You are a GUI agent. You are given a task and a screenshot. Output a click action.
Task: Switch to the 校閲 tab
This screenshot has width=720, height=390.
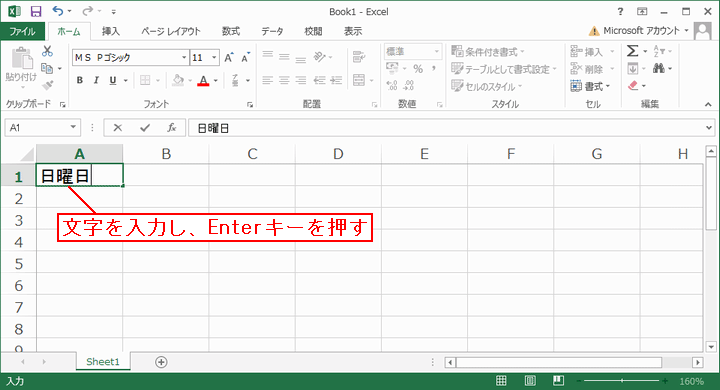pyautogui.click(x=313, y=31)
